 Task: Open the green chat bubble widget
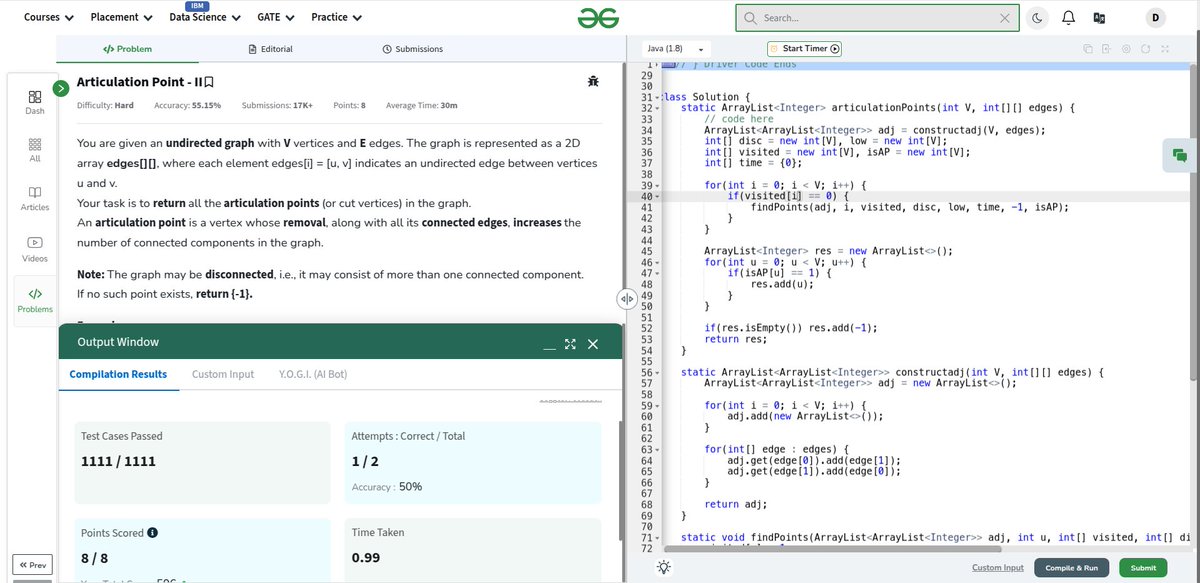(x=1180, y=155)
